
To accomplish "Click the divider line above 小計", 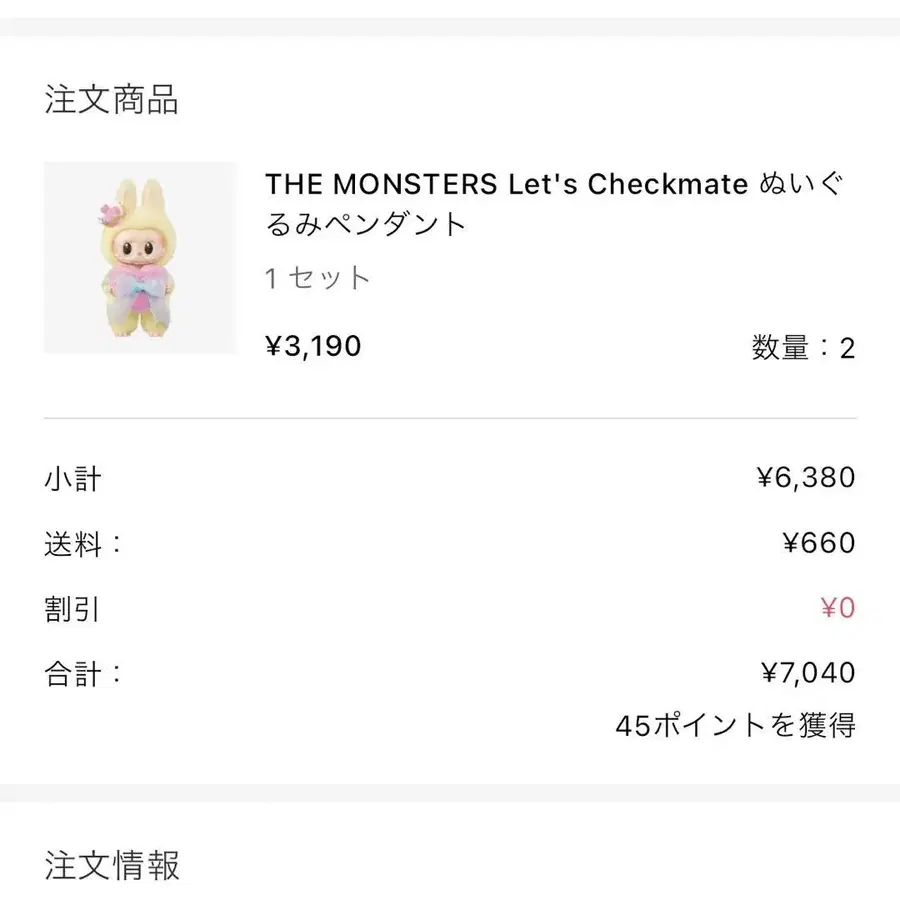I will (450, 418).
